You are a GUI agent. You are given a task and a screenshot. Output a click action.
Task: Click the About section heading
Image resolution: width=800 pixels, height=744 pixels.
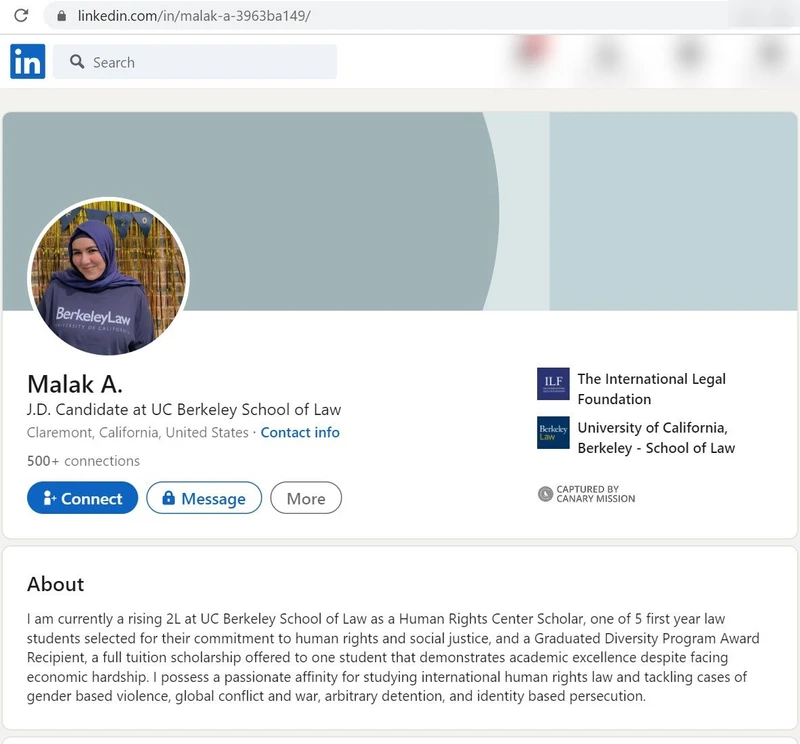pyautogui.click(x=56, y=584)
